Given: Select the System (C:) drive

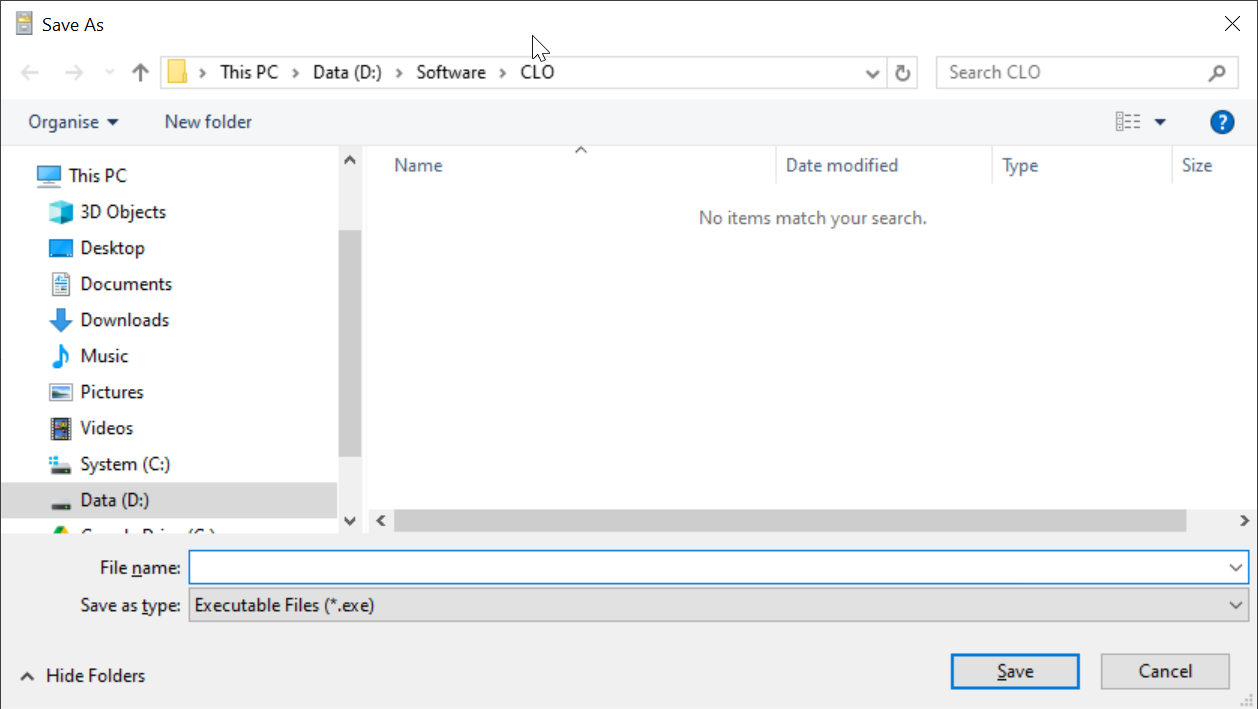Looking at the screenshot, I should (124, 464).
